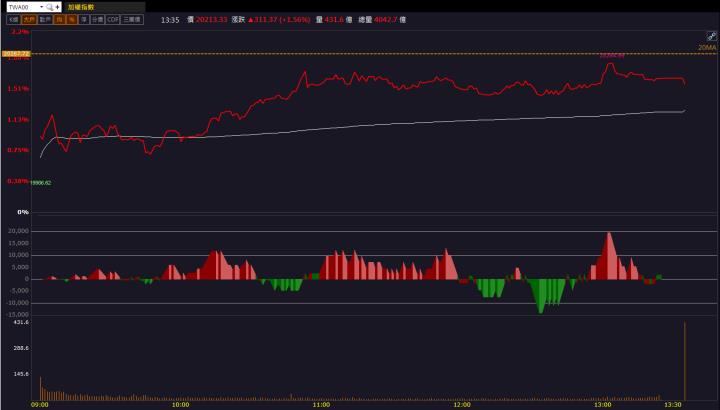The image size is (720, 410).
Task: Click the 加權指數 index name label
Action: [x=82, y=7]
